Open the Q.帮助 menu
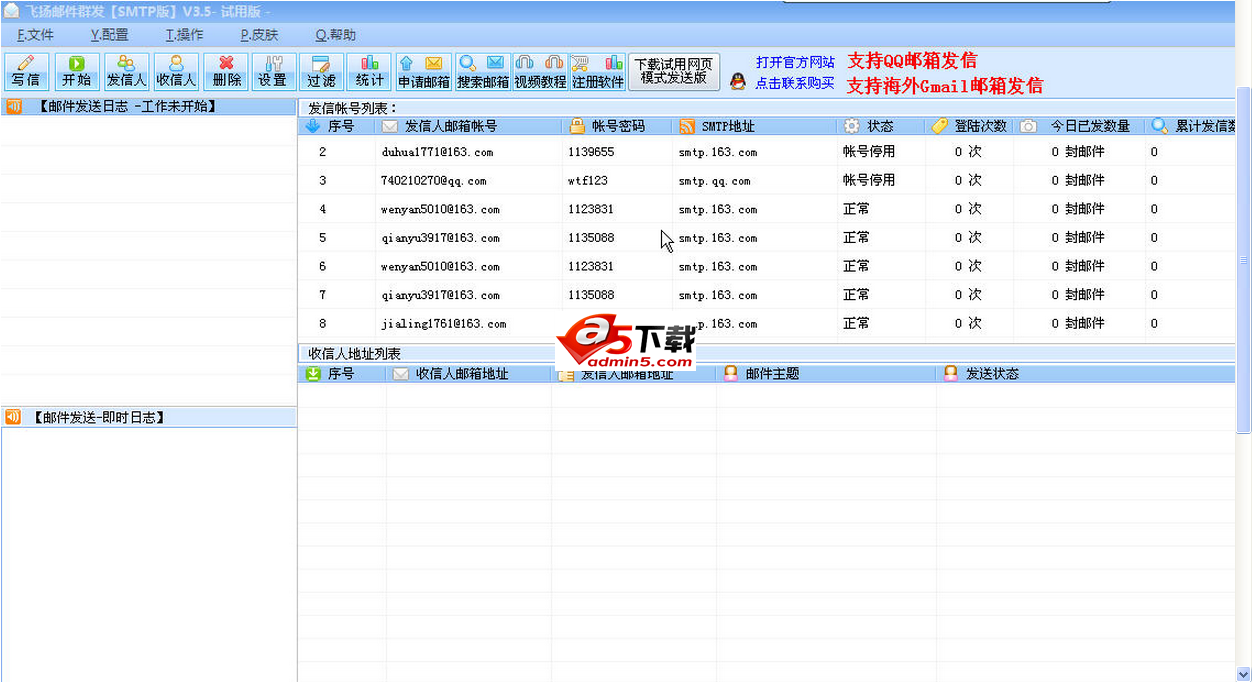The image size is (1252, 682). click(x=335, y=35)
